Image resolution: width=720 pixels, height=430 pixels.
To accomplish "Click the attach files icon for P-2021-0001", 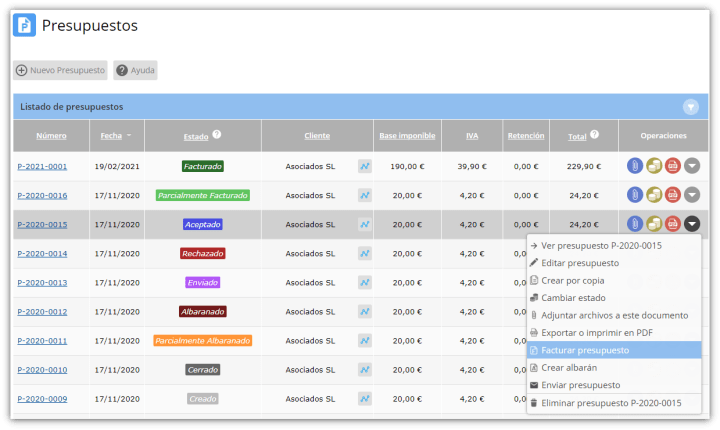I will (x=635, y=166).
